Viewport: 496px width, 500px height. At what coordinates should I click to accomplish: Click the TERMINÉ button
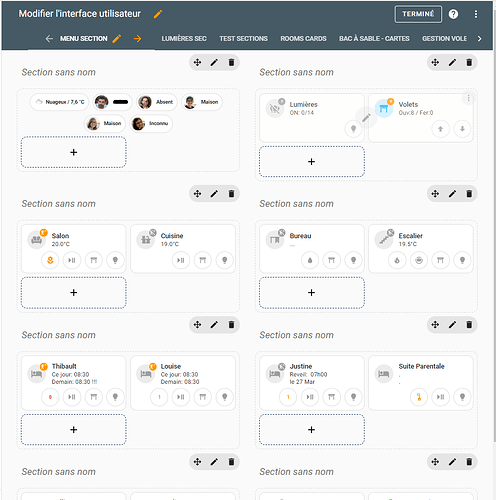pos(418,14)
